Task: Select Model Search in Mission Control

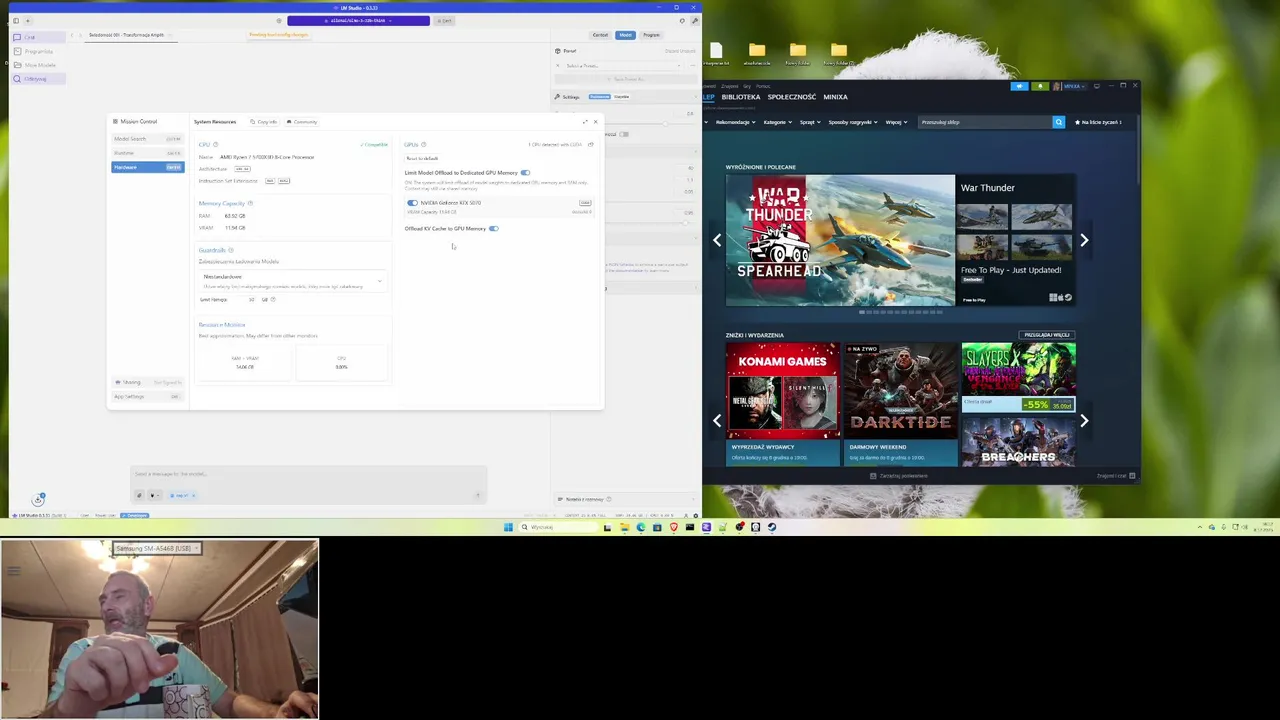Action: pos(147,139)
